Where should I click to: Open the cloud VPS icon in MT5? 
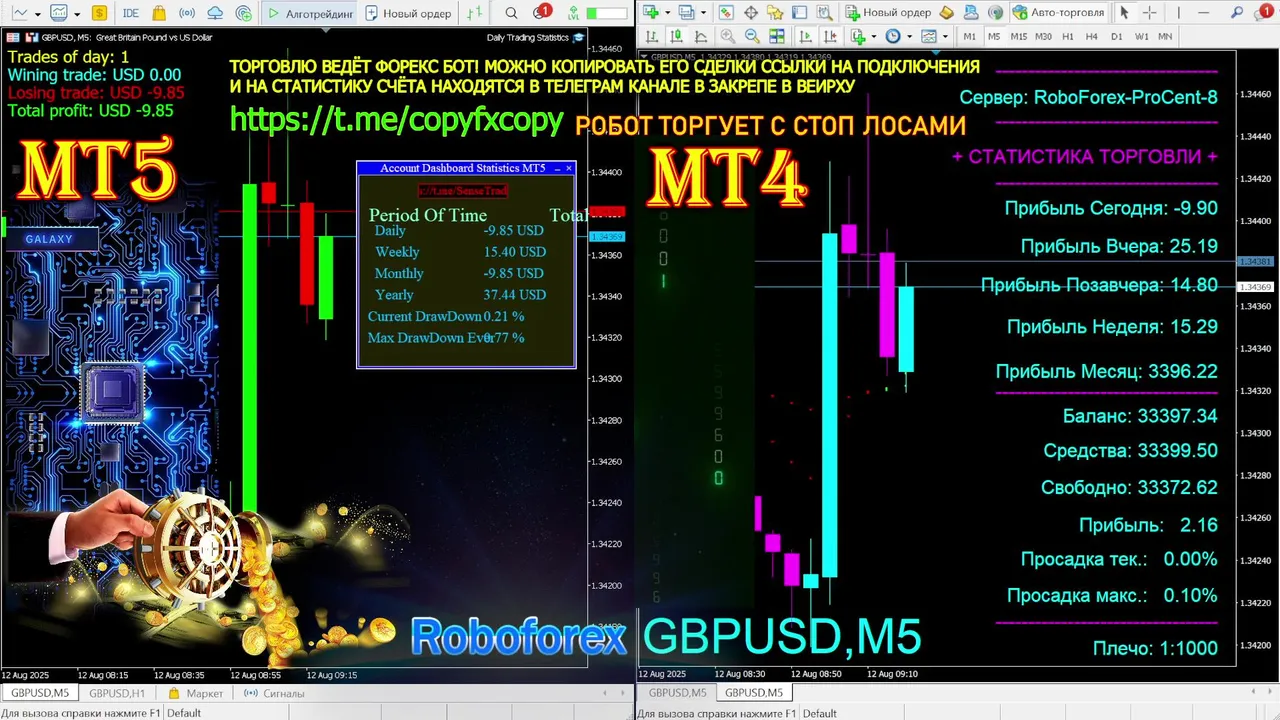[x=215, y=13]
